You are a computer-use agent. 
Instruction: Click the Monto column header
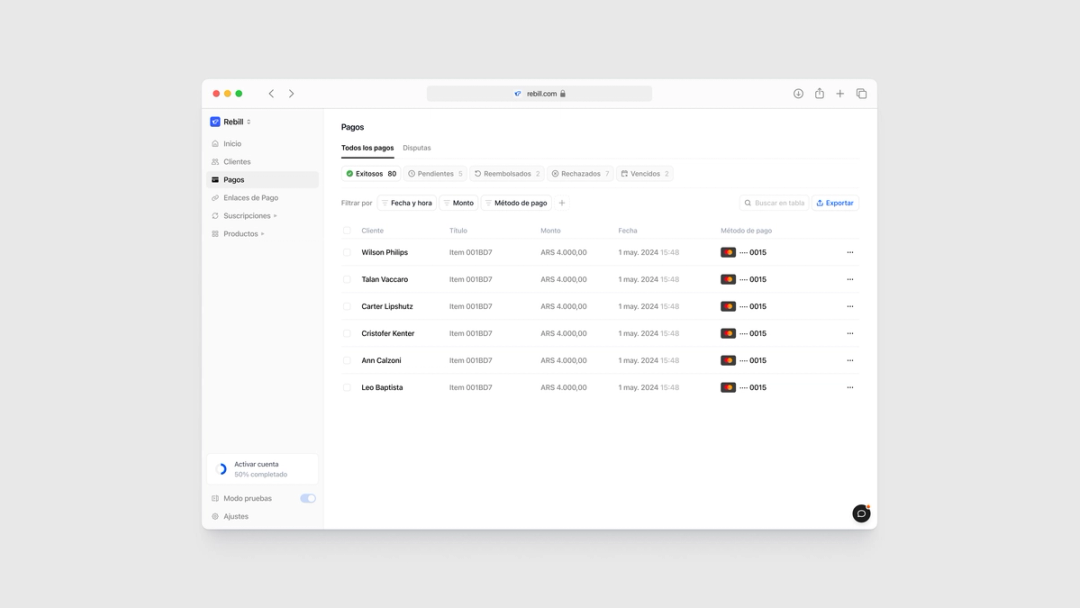coord(550,231)
